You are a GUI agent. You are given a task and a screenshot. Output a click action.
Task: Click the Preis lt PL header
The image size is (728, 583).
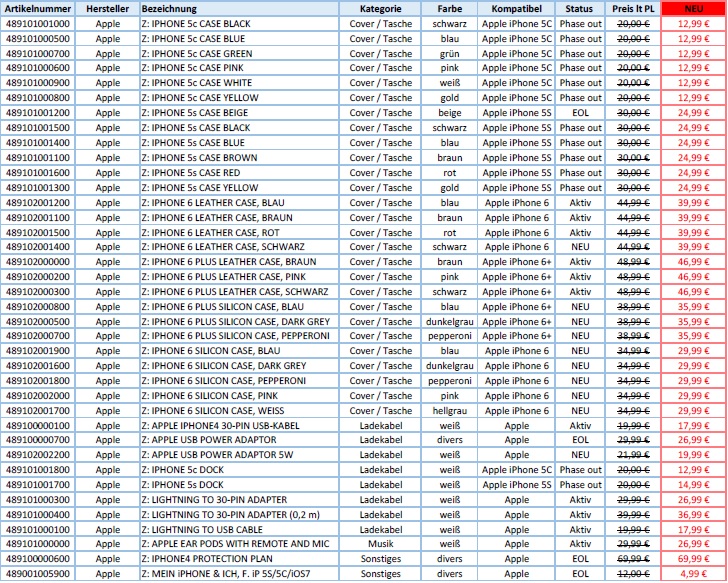633,9
